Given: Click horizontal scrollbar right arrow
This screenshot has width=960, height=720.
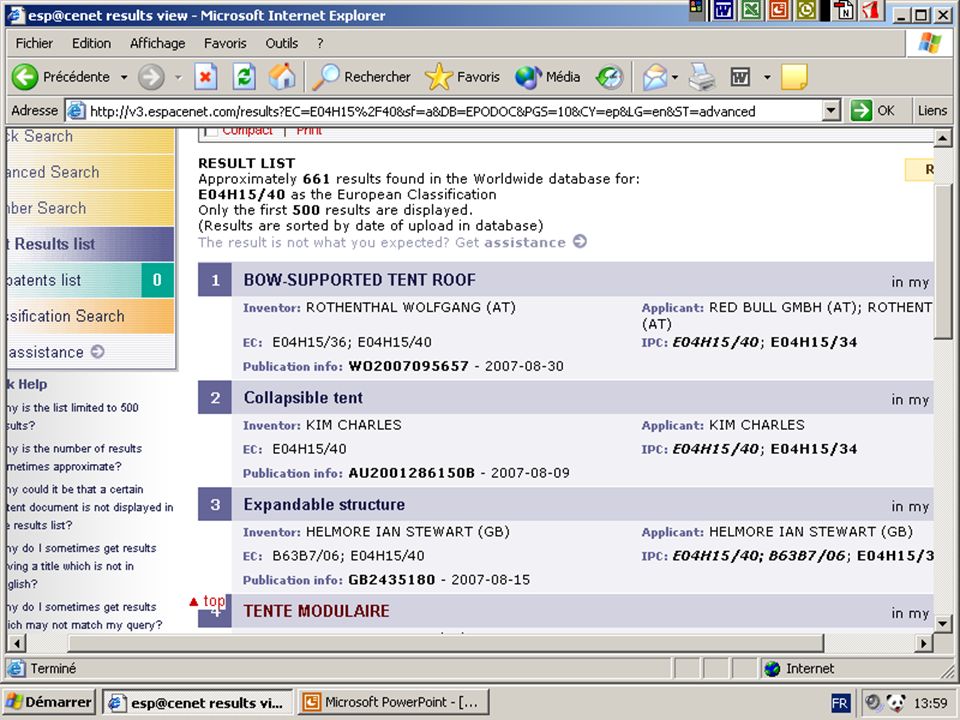Looking at the screenshot, I should pos(924,643).
